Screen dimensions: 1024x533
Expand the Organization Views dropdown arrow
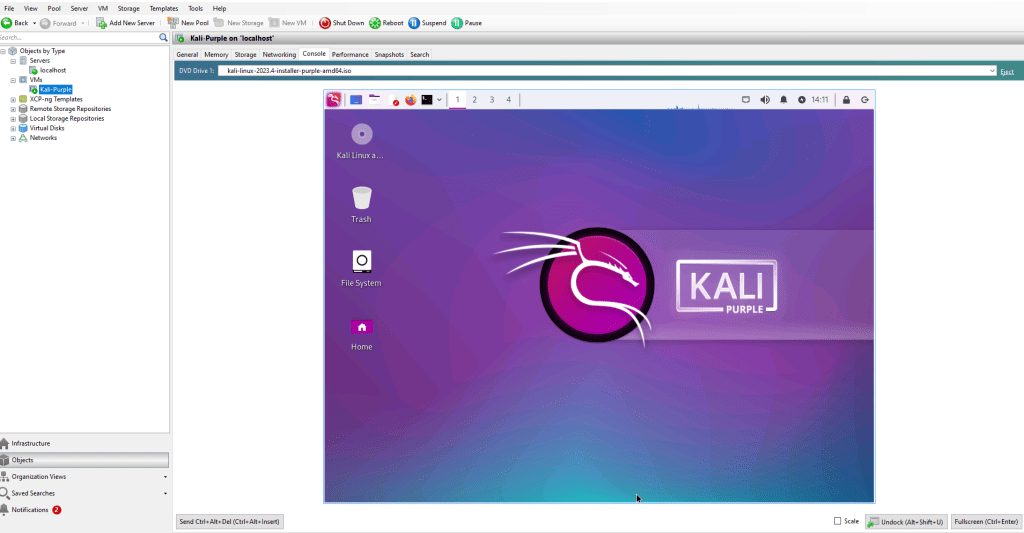tap(165, 477)
